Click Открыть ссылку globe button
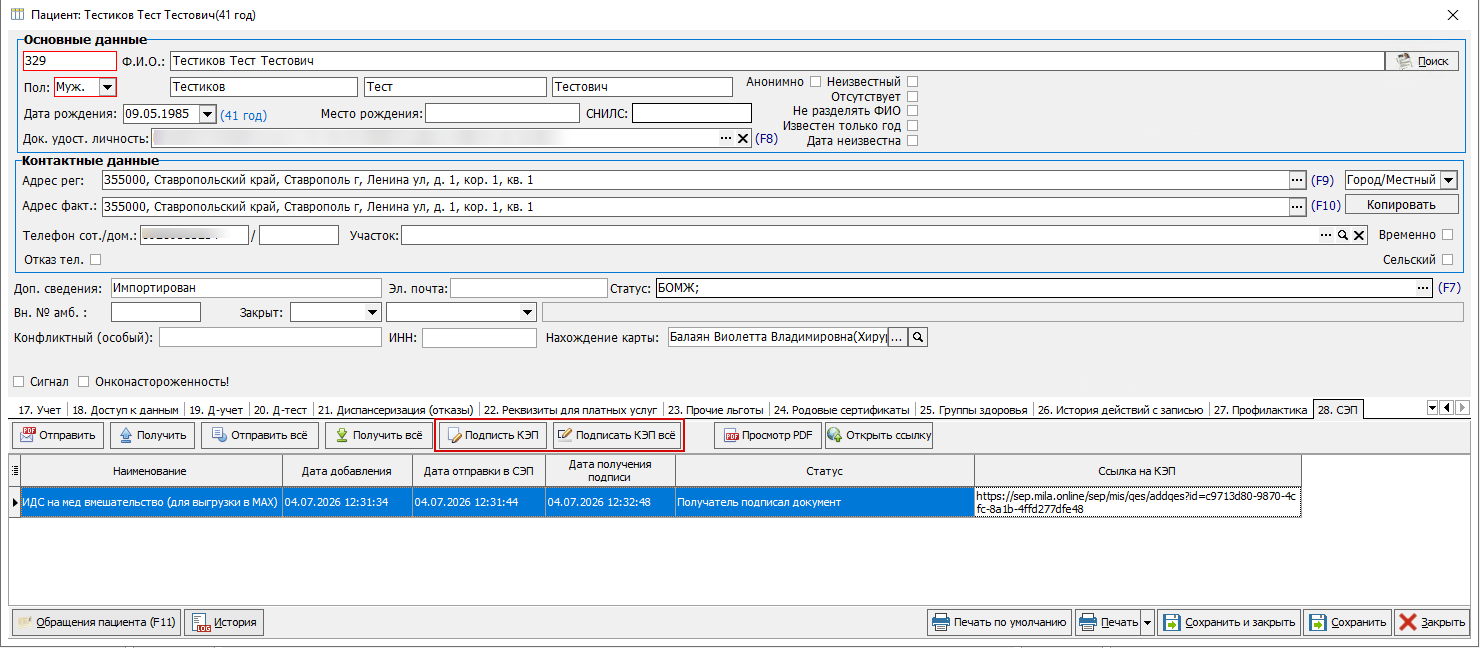The height and width of the screenshot is (648, 1480). pyautogui.click(x=879, y=435)
